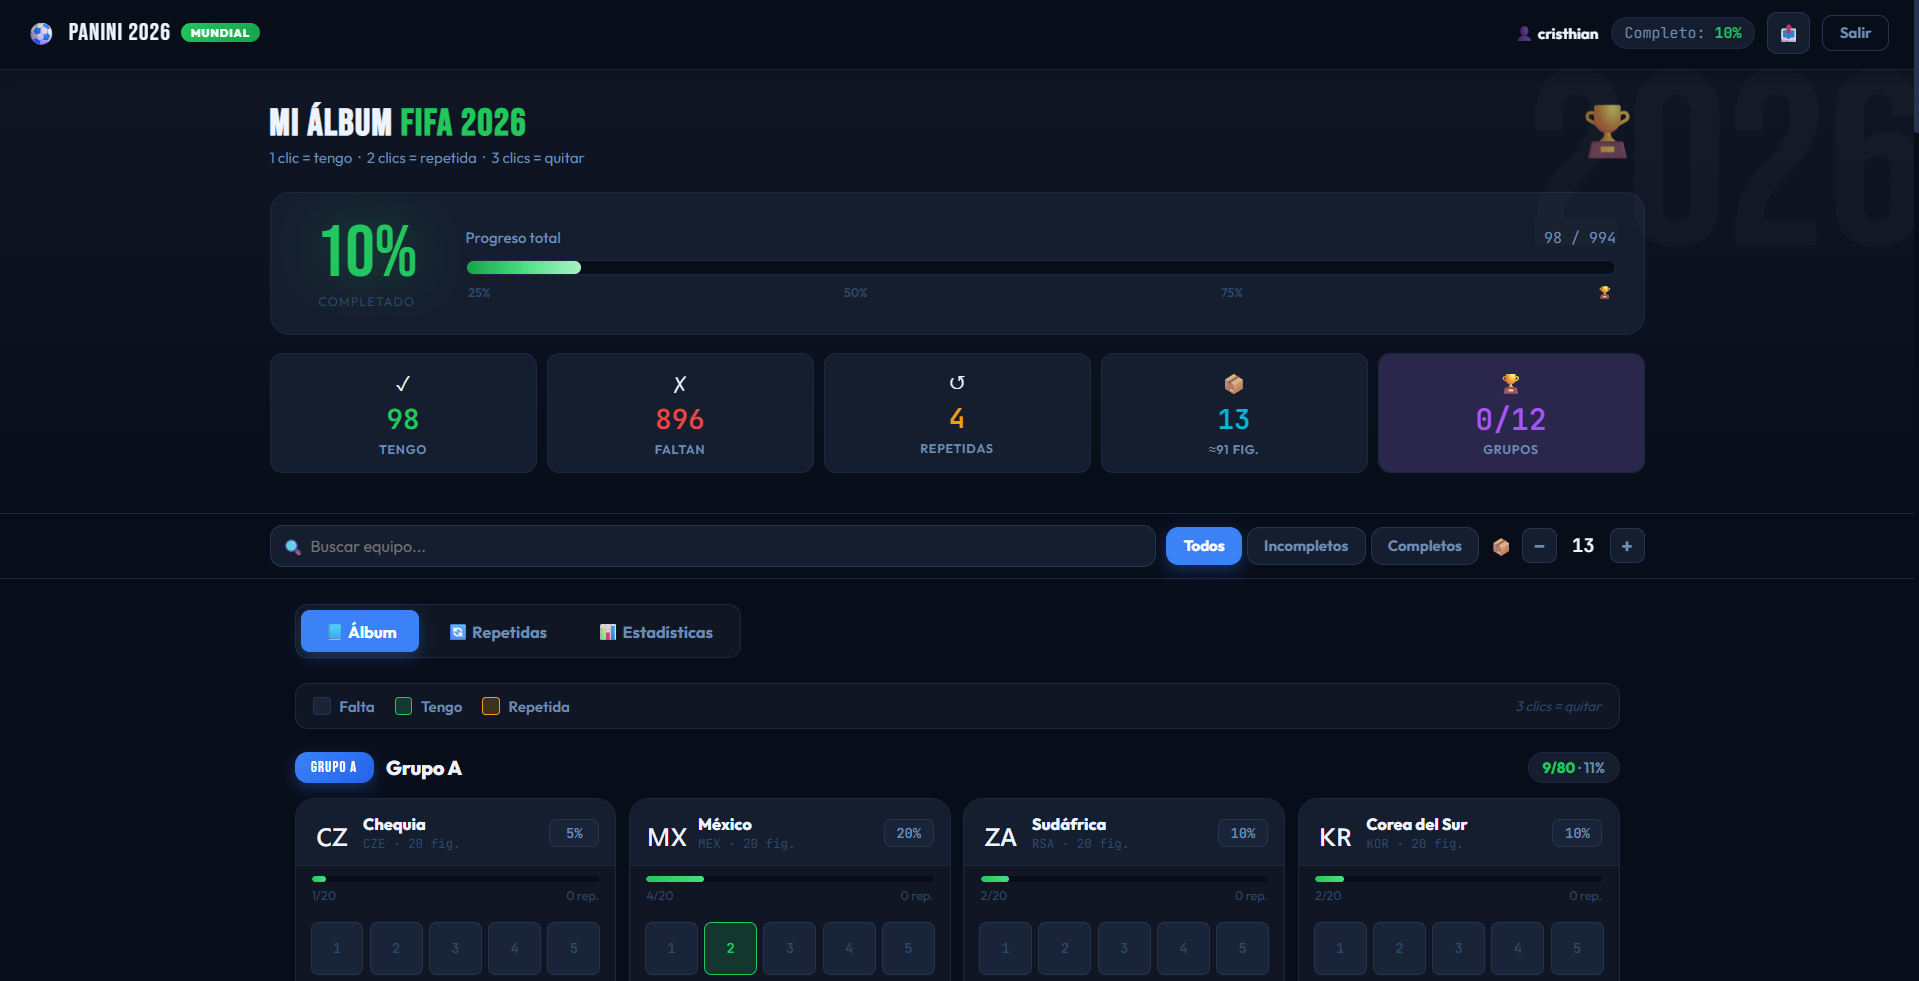This screenshot has width=1919, height=981.
Task: Filter teams by Incompletos
Action: click(x=1306, y=546)
